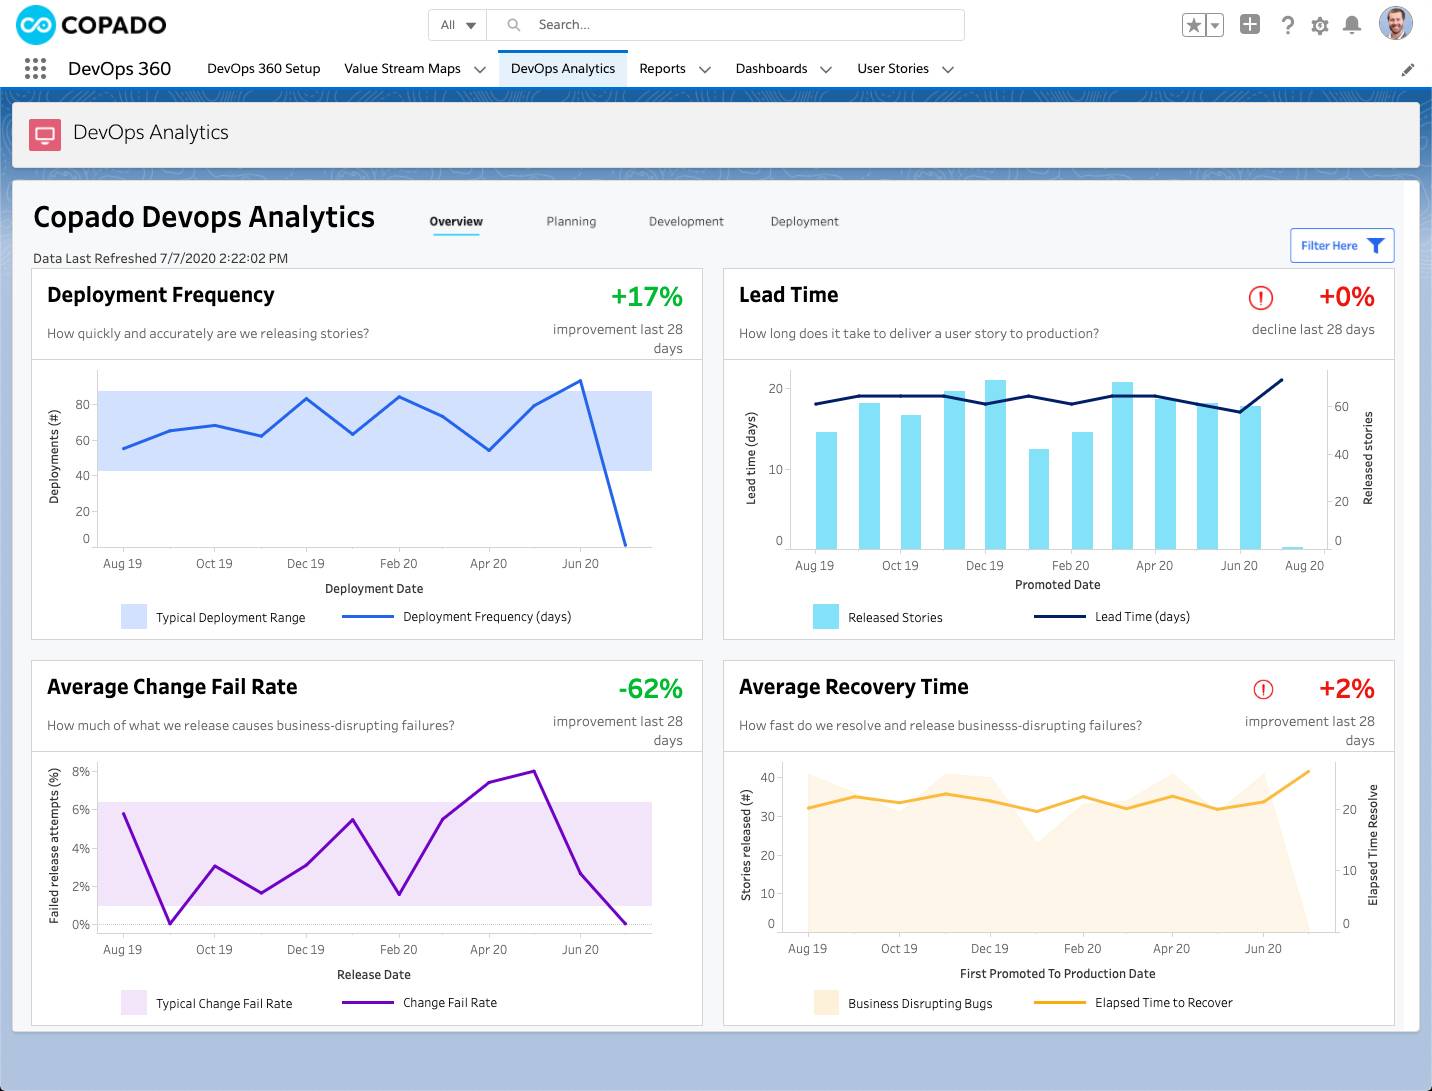Screen dimensions: 1432x1091
Task: Switch to the Planning tab
Action: (571, 221)
